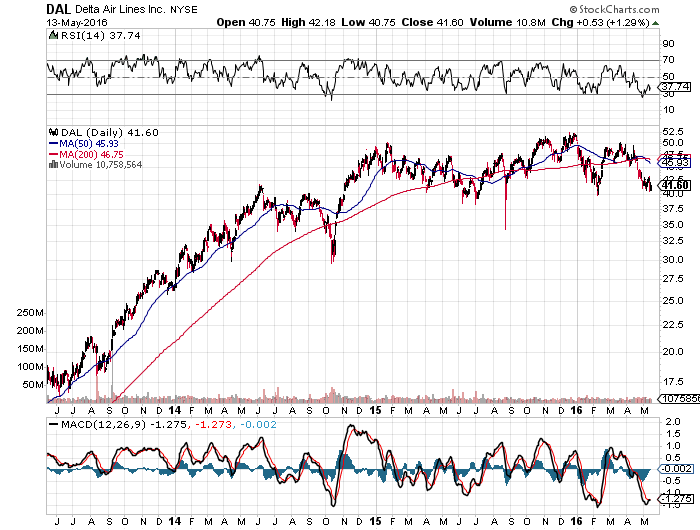Click the RSI current value tag 37.74
Image resolution: width=700 pixels, height=530 pixels.
point(676,87)
